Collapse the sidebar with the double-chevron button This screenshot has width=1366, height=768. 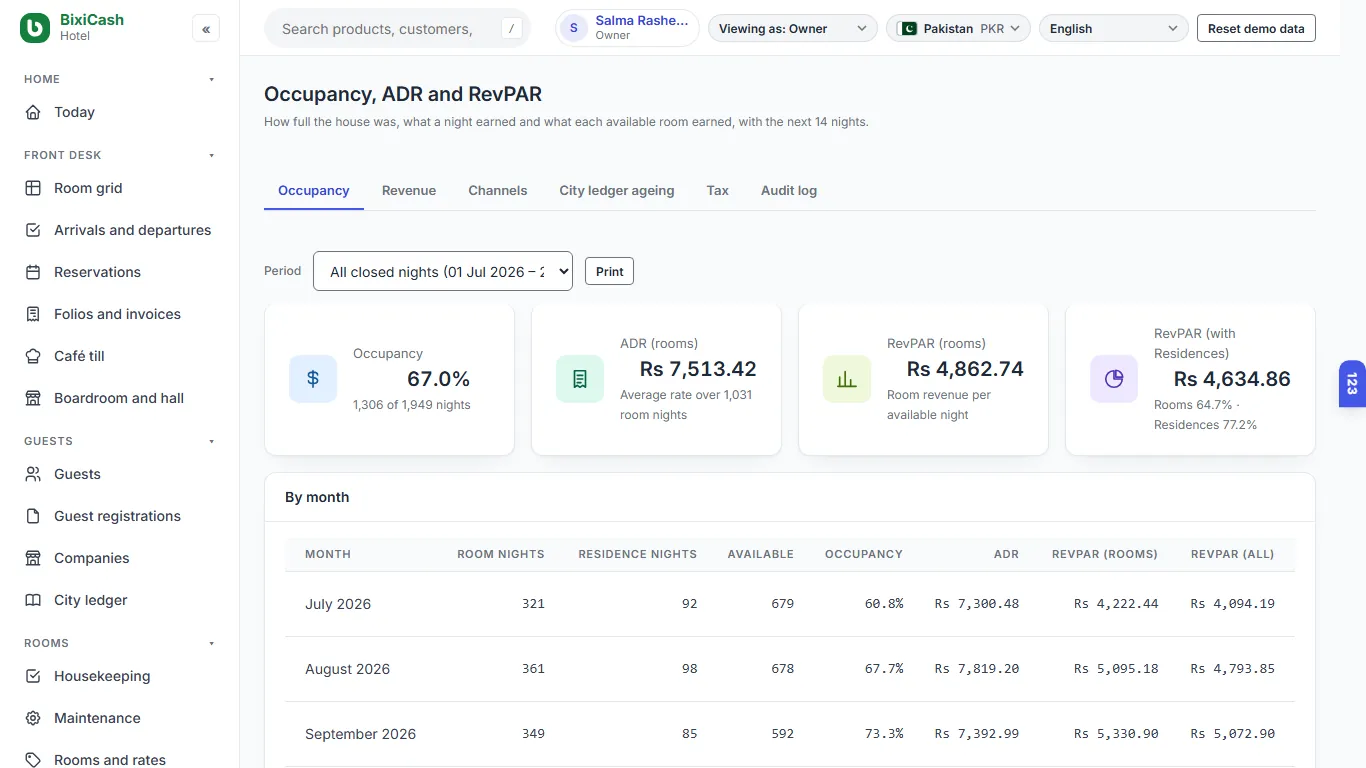pos(206,29)
